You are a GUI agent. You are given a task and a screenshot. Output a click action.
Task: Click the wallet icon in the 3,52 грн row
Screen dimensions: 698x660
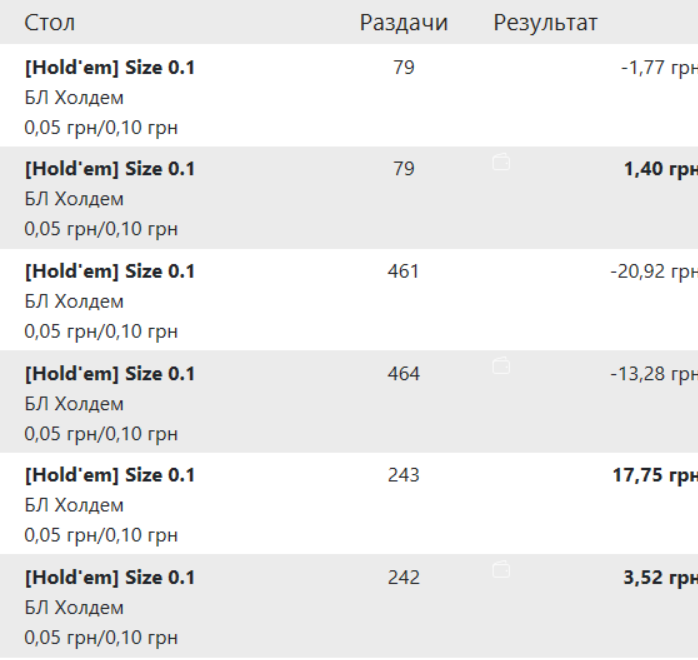click(x=501, y=570)
